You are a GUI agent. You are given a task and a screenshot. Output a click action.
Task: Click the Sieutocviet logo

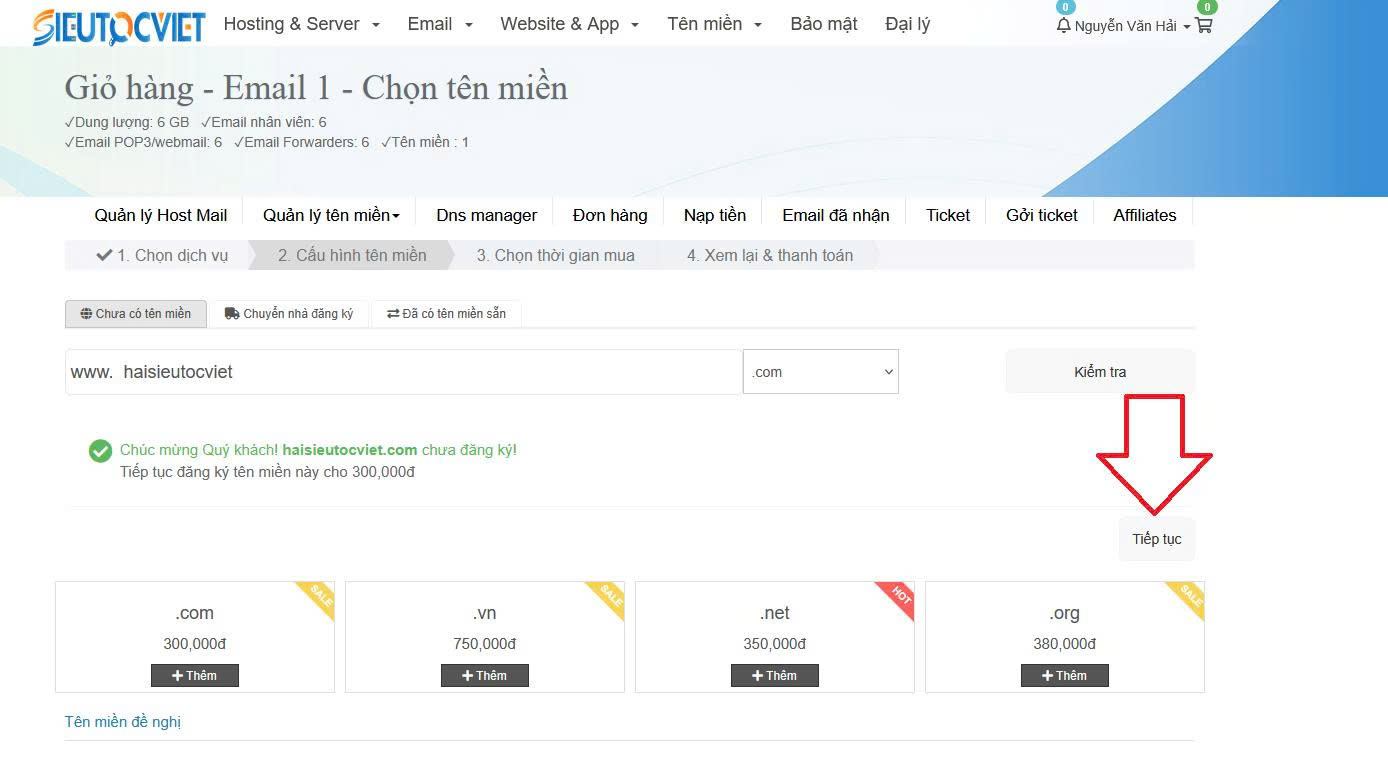119,27
